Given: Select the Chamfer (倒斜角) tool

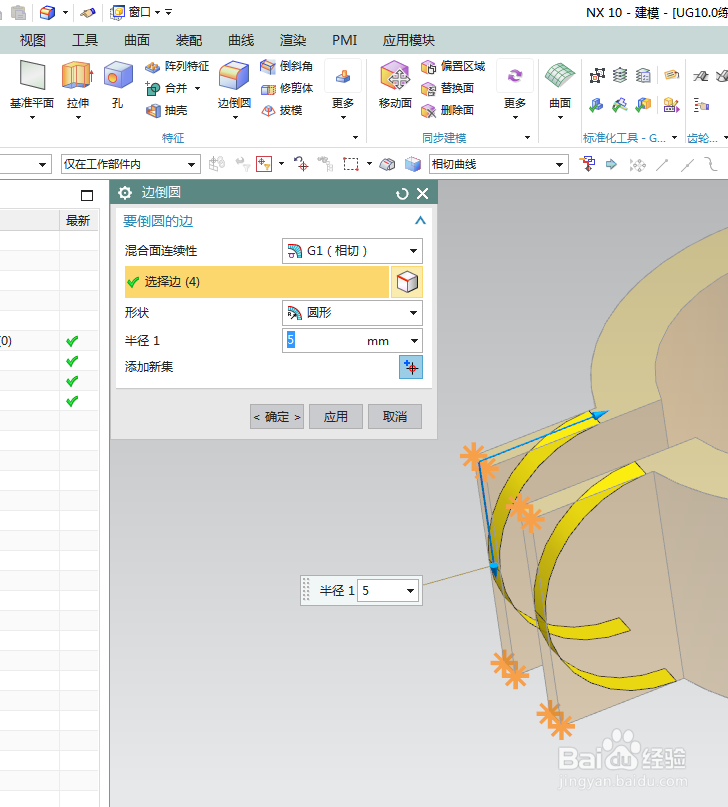Looking at the screenshot, I should [286, 66].
